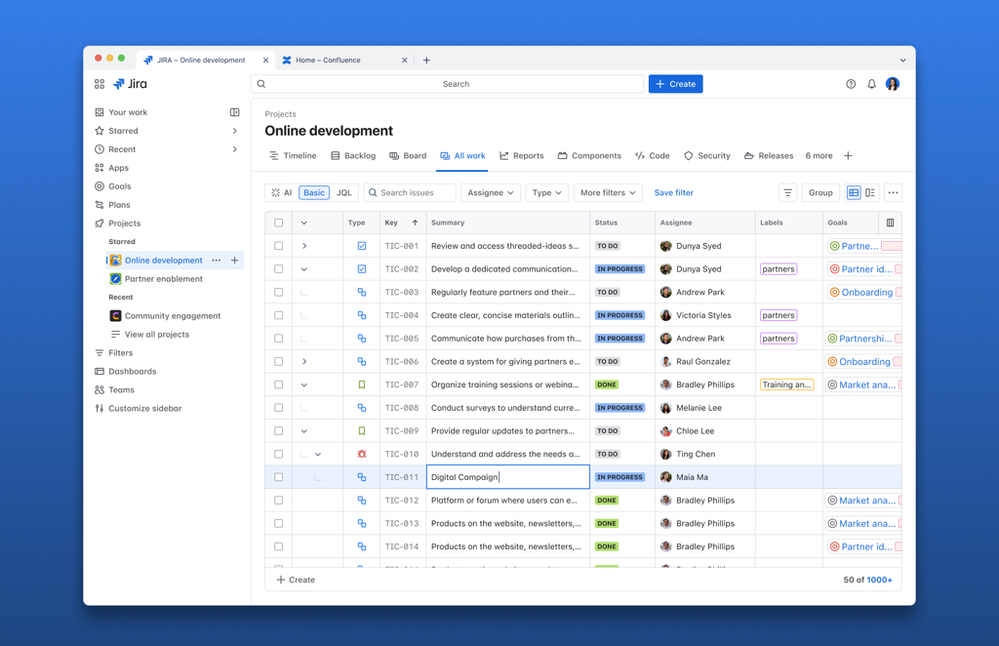Screen dimensions: 999x646
Task: Click To Do status badge of TIC-001
Action: [x=607, y=246]
